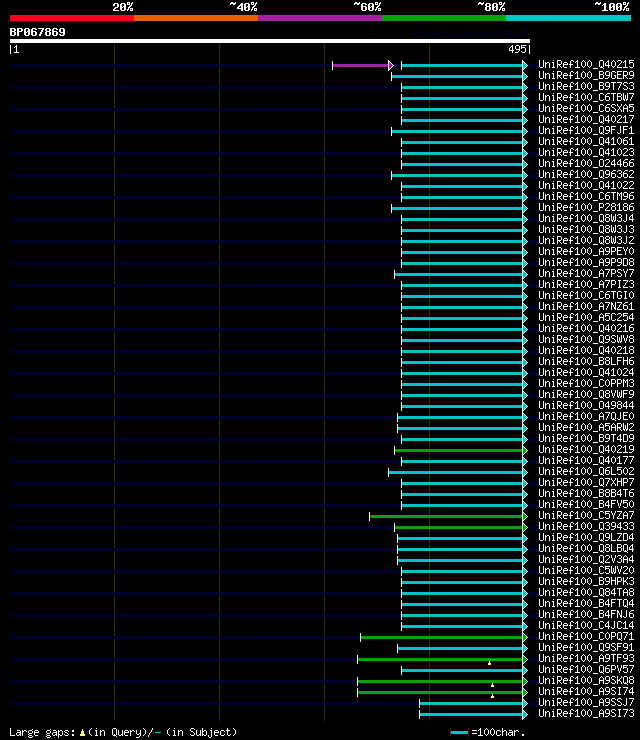Viewport: 640px width, 740px height.
Task: Open the UniRef100_B4FNJ6 hit label
Action: [586, 614]
